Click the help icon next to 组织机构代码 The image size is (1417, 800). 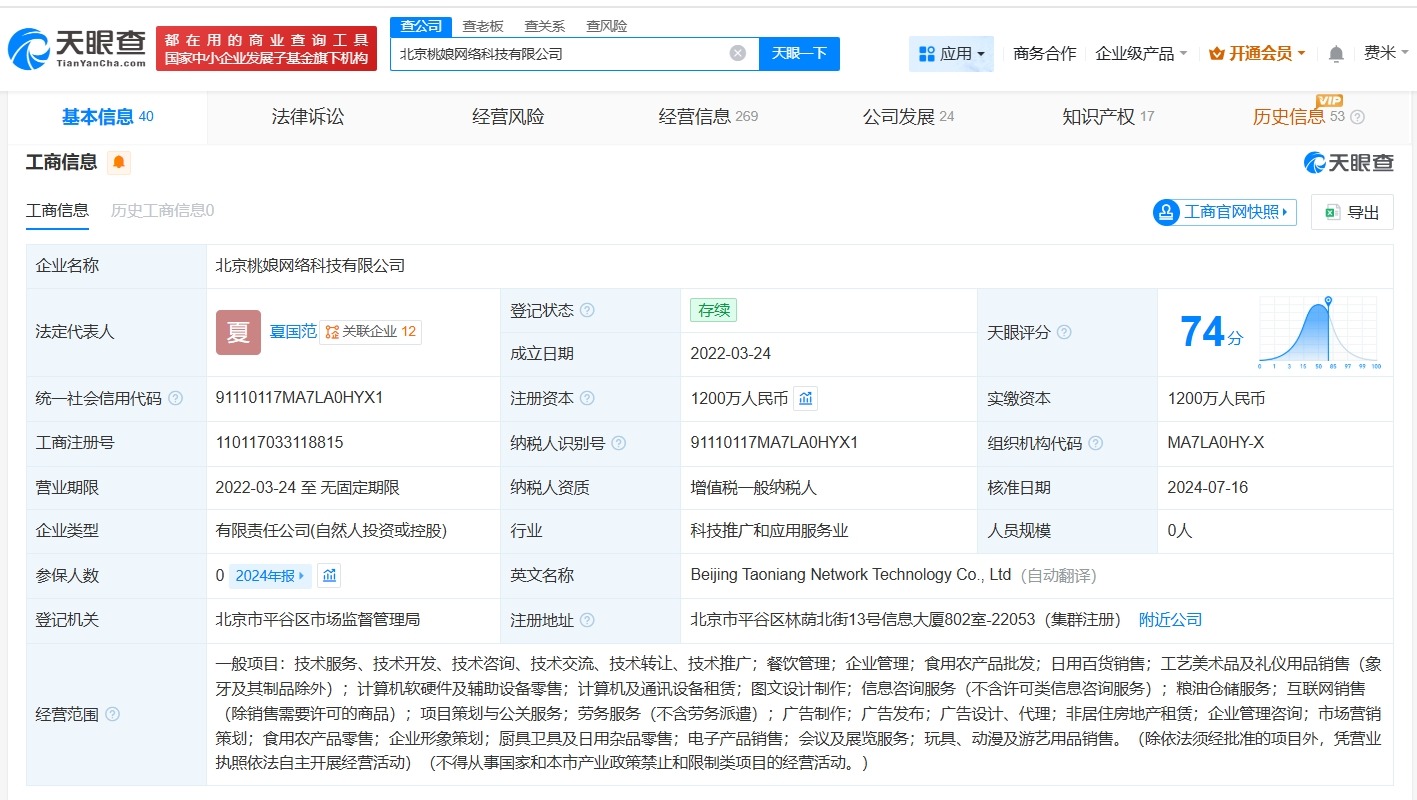1096,443
